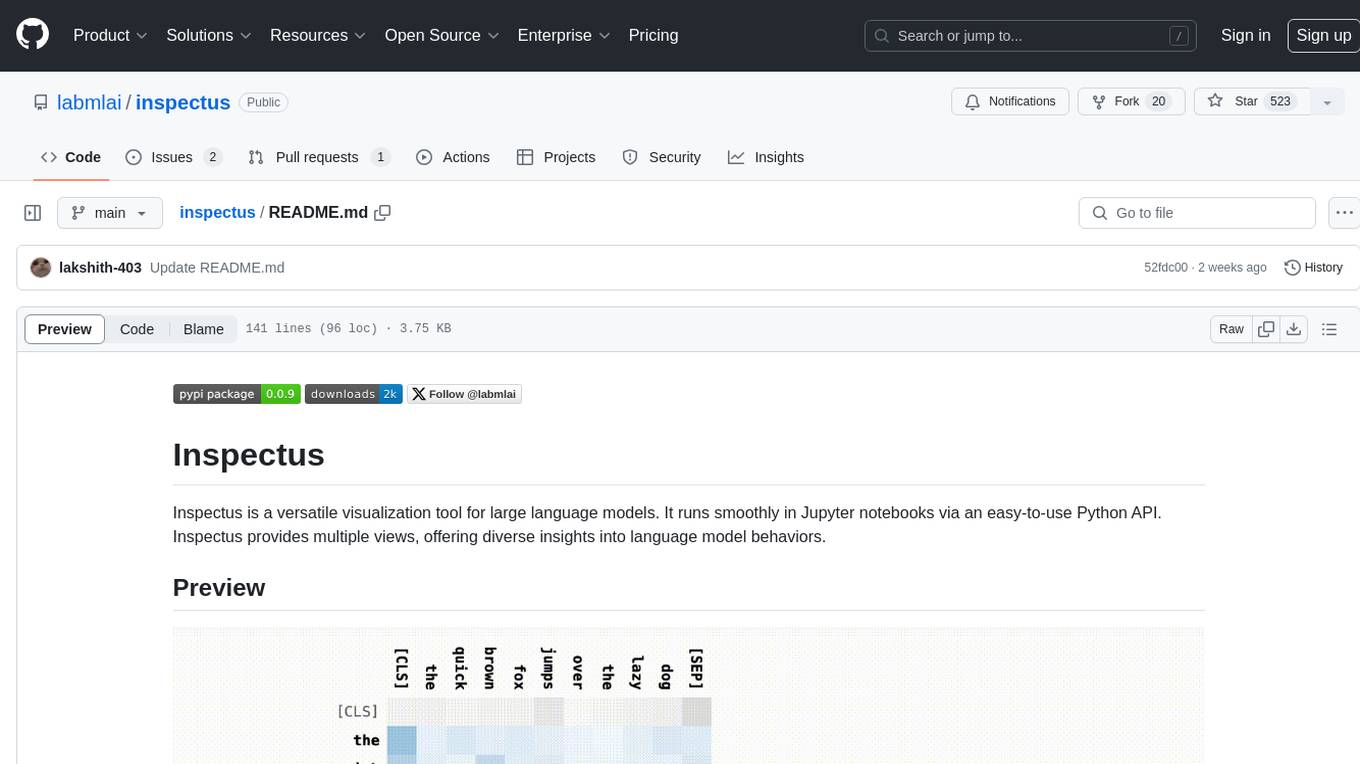This screenshot has height=764, width=1360.
Task: Expand the file tree side panel
Action: coord(33,213)
